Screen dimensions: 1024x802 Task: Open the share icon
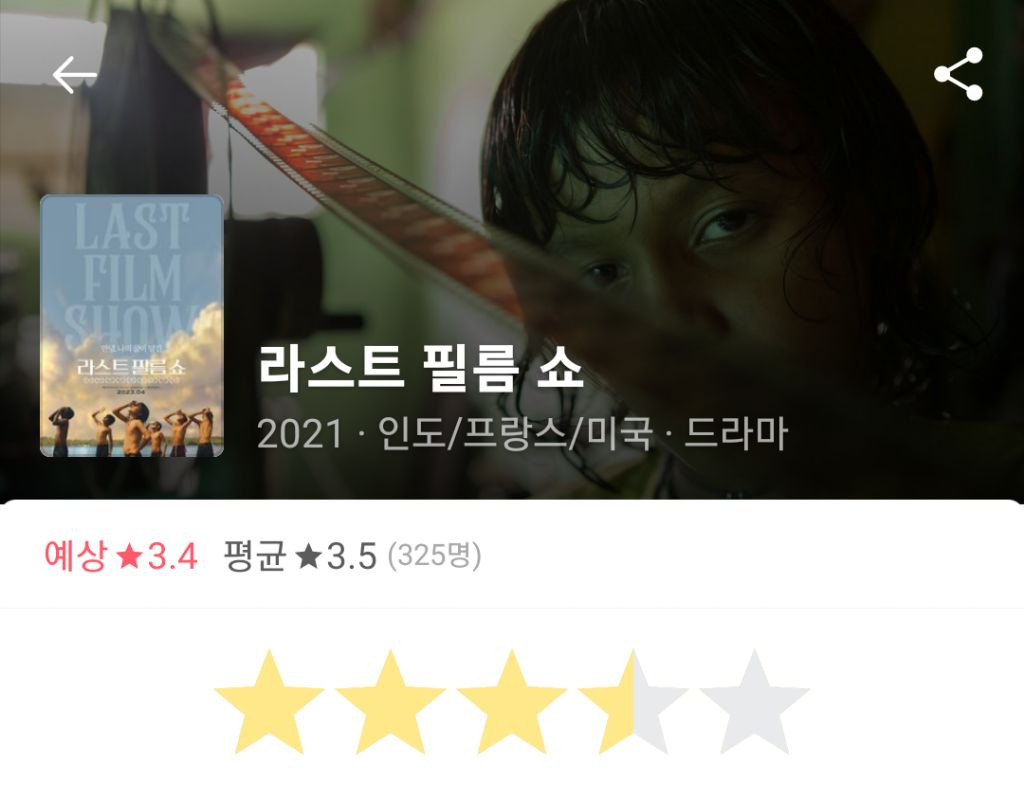958,74
